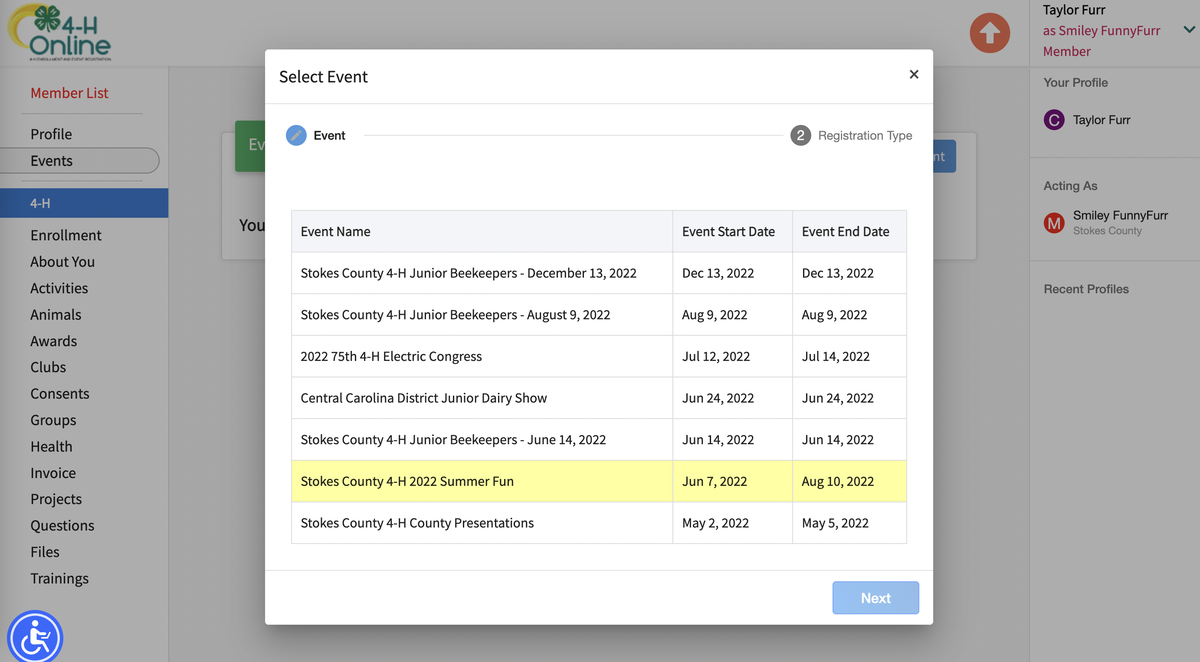This screenshot has height=662, width=1200.
Task: Close the Select Event dialog
Action: point(913,75)
